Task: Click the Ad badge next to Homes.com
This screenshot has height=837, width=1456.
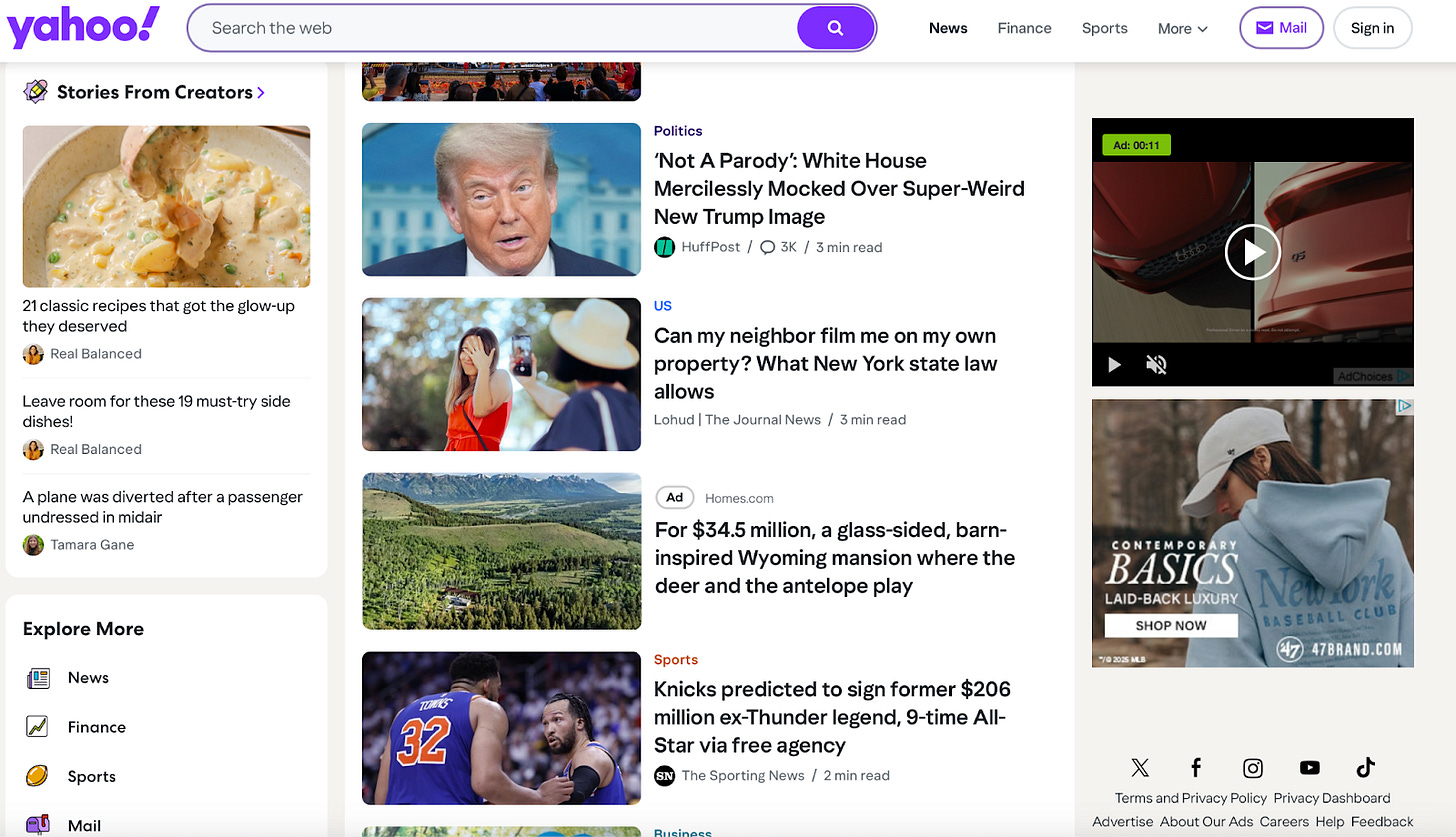Action: (x=675, y=498)
